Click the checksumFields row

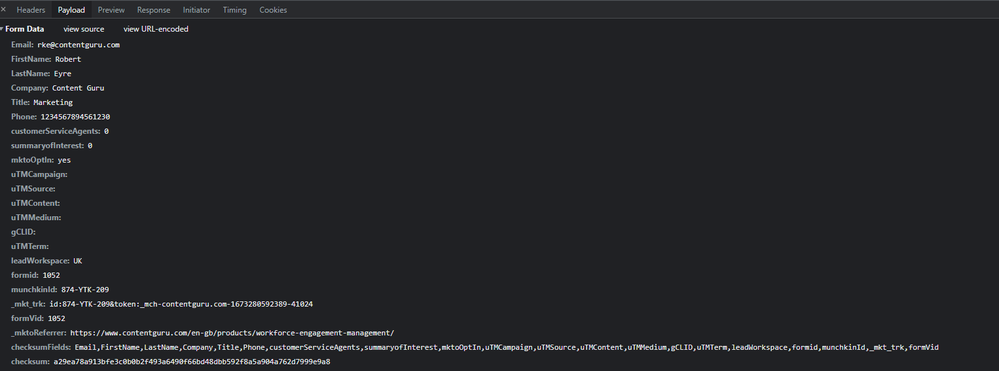(475, 347)
